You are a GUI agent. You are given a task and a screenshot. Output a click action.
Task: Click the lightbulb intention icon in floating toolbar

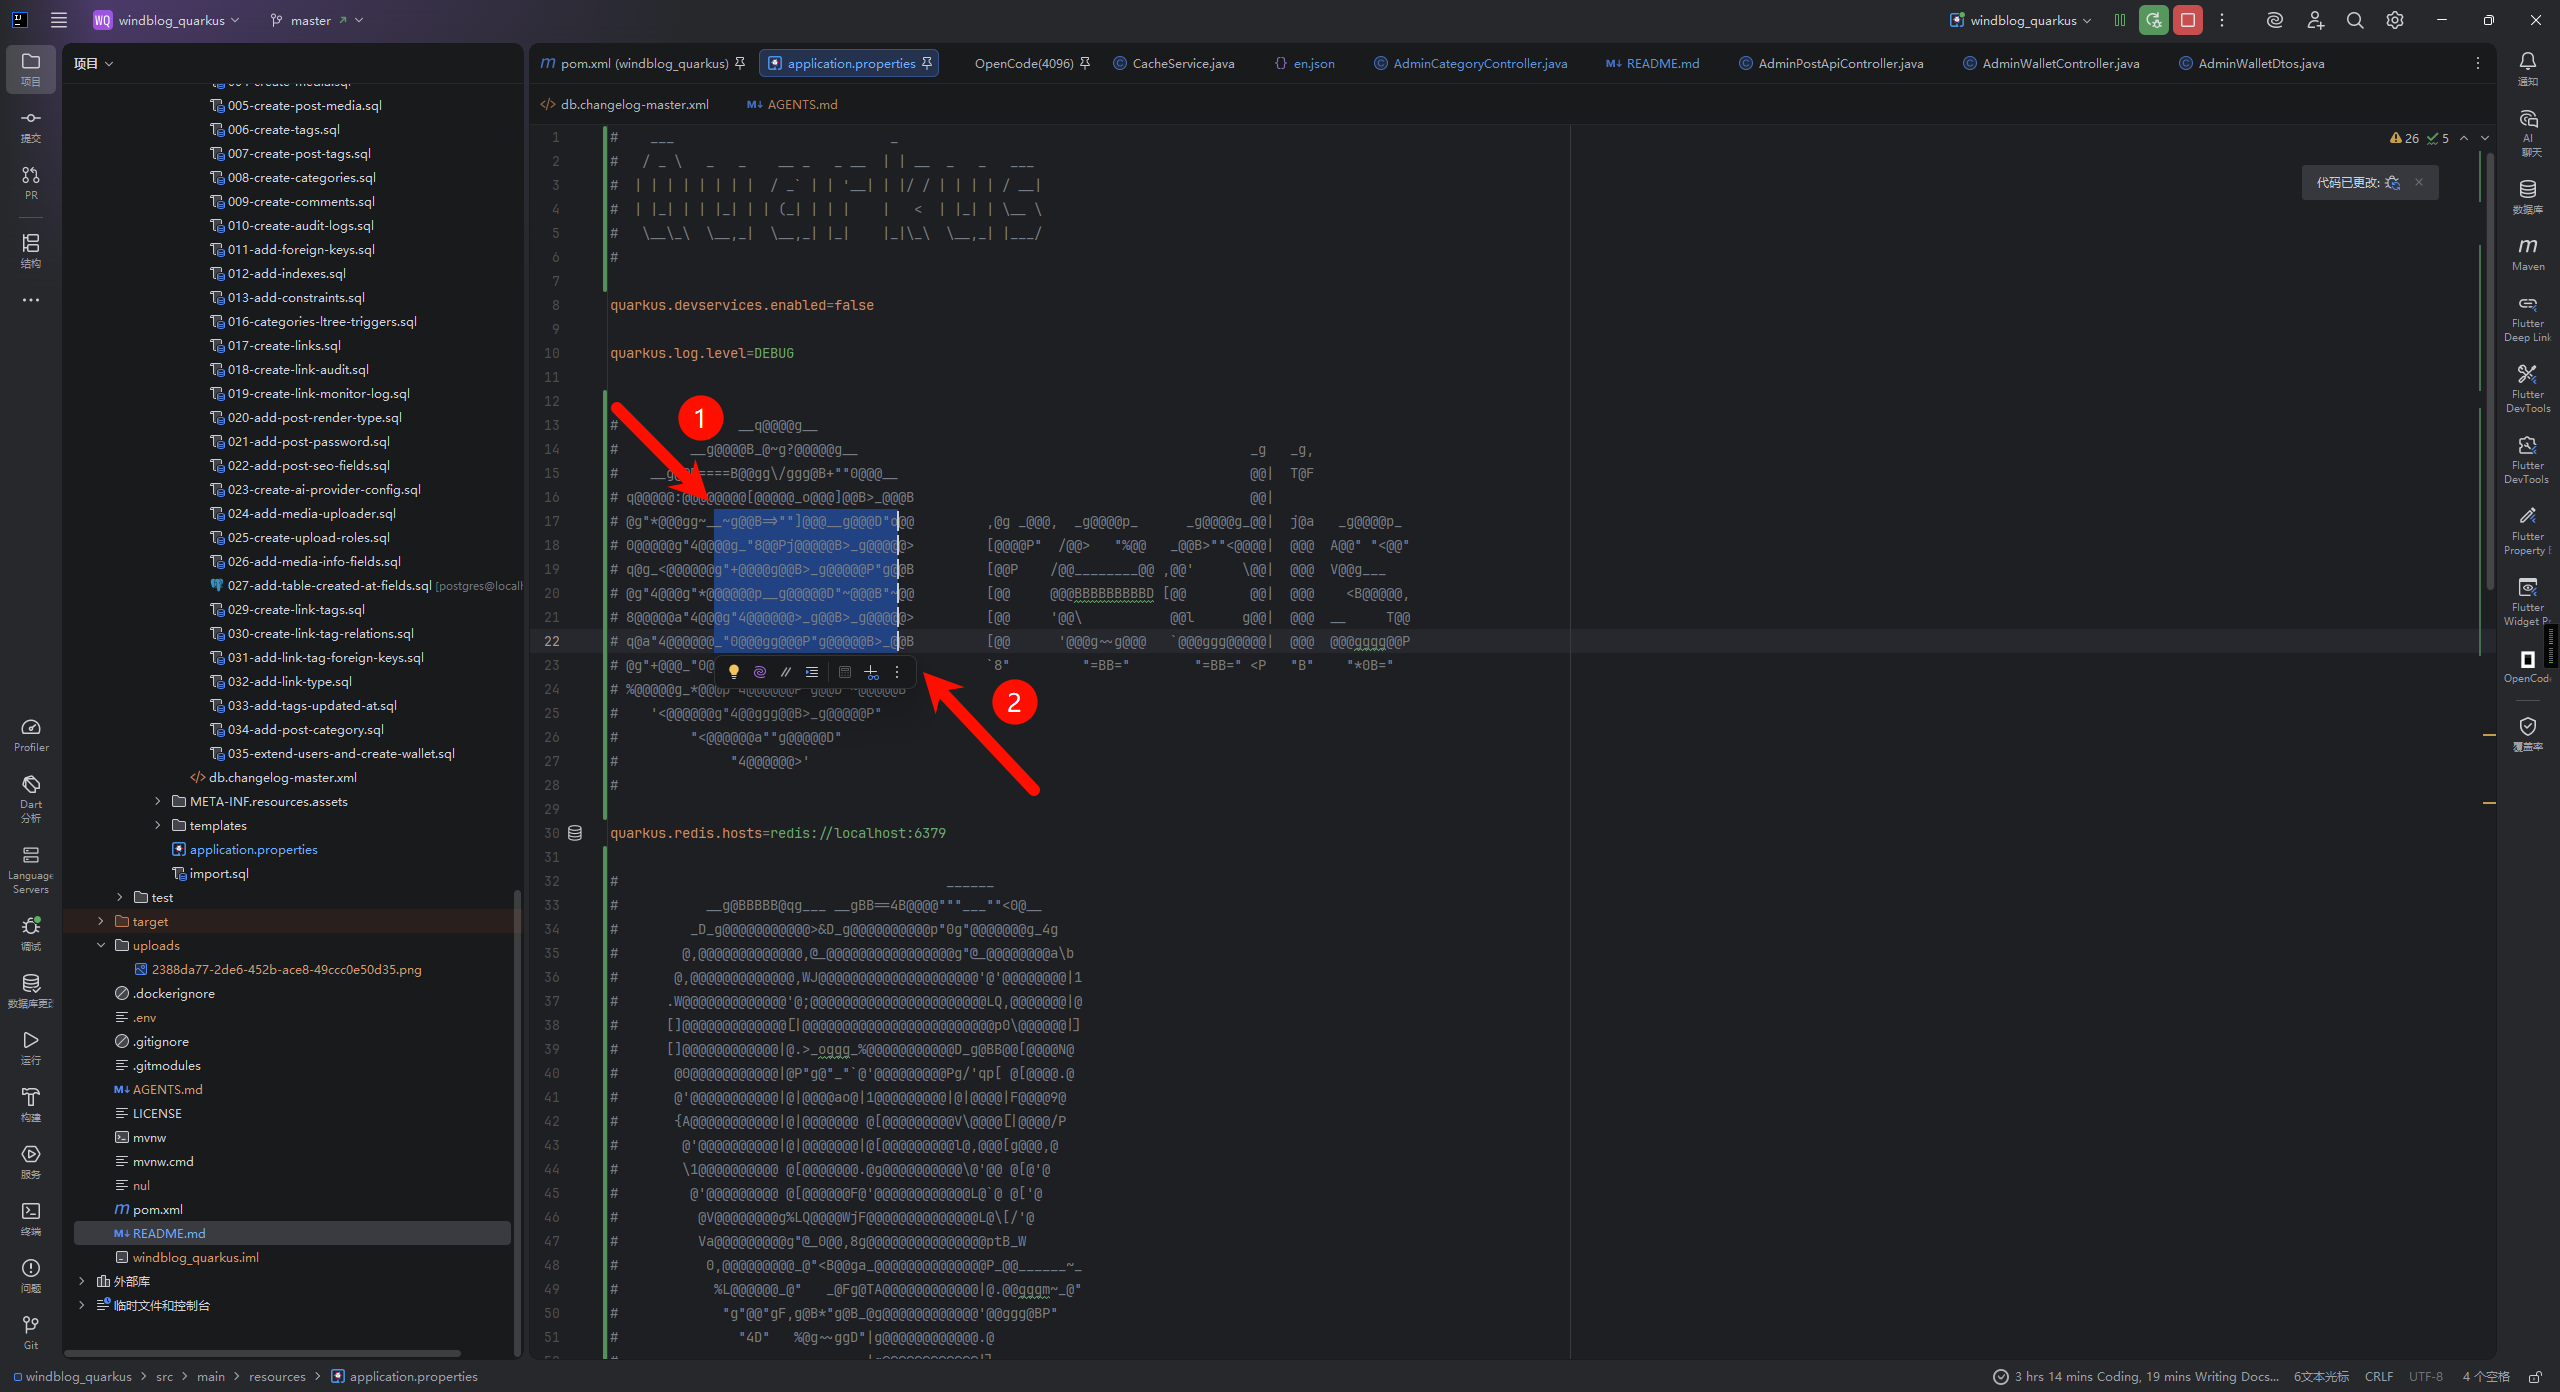point(733,672)
